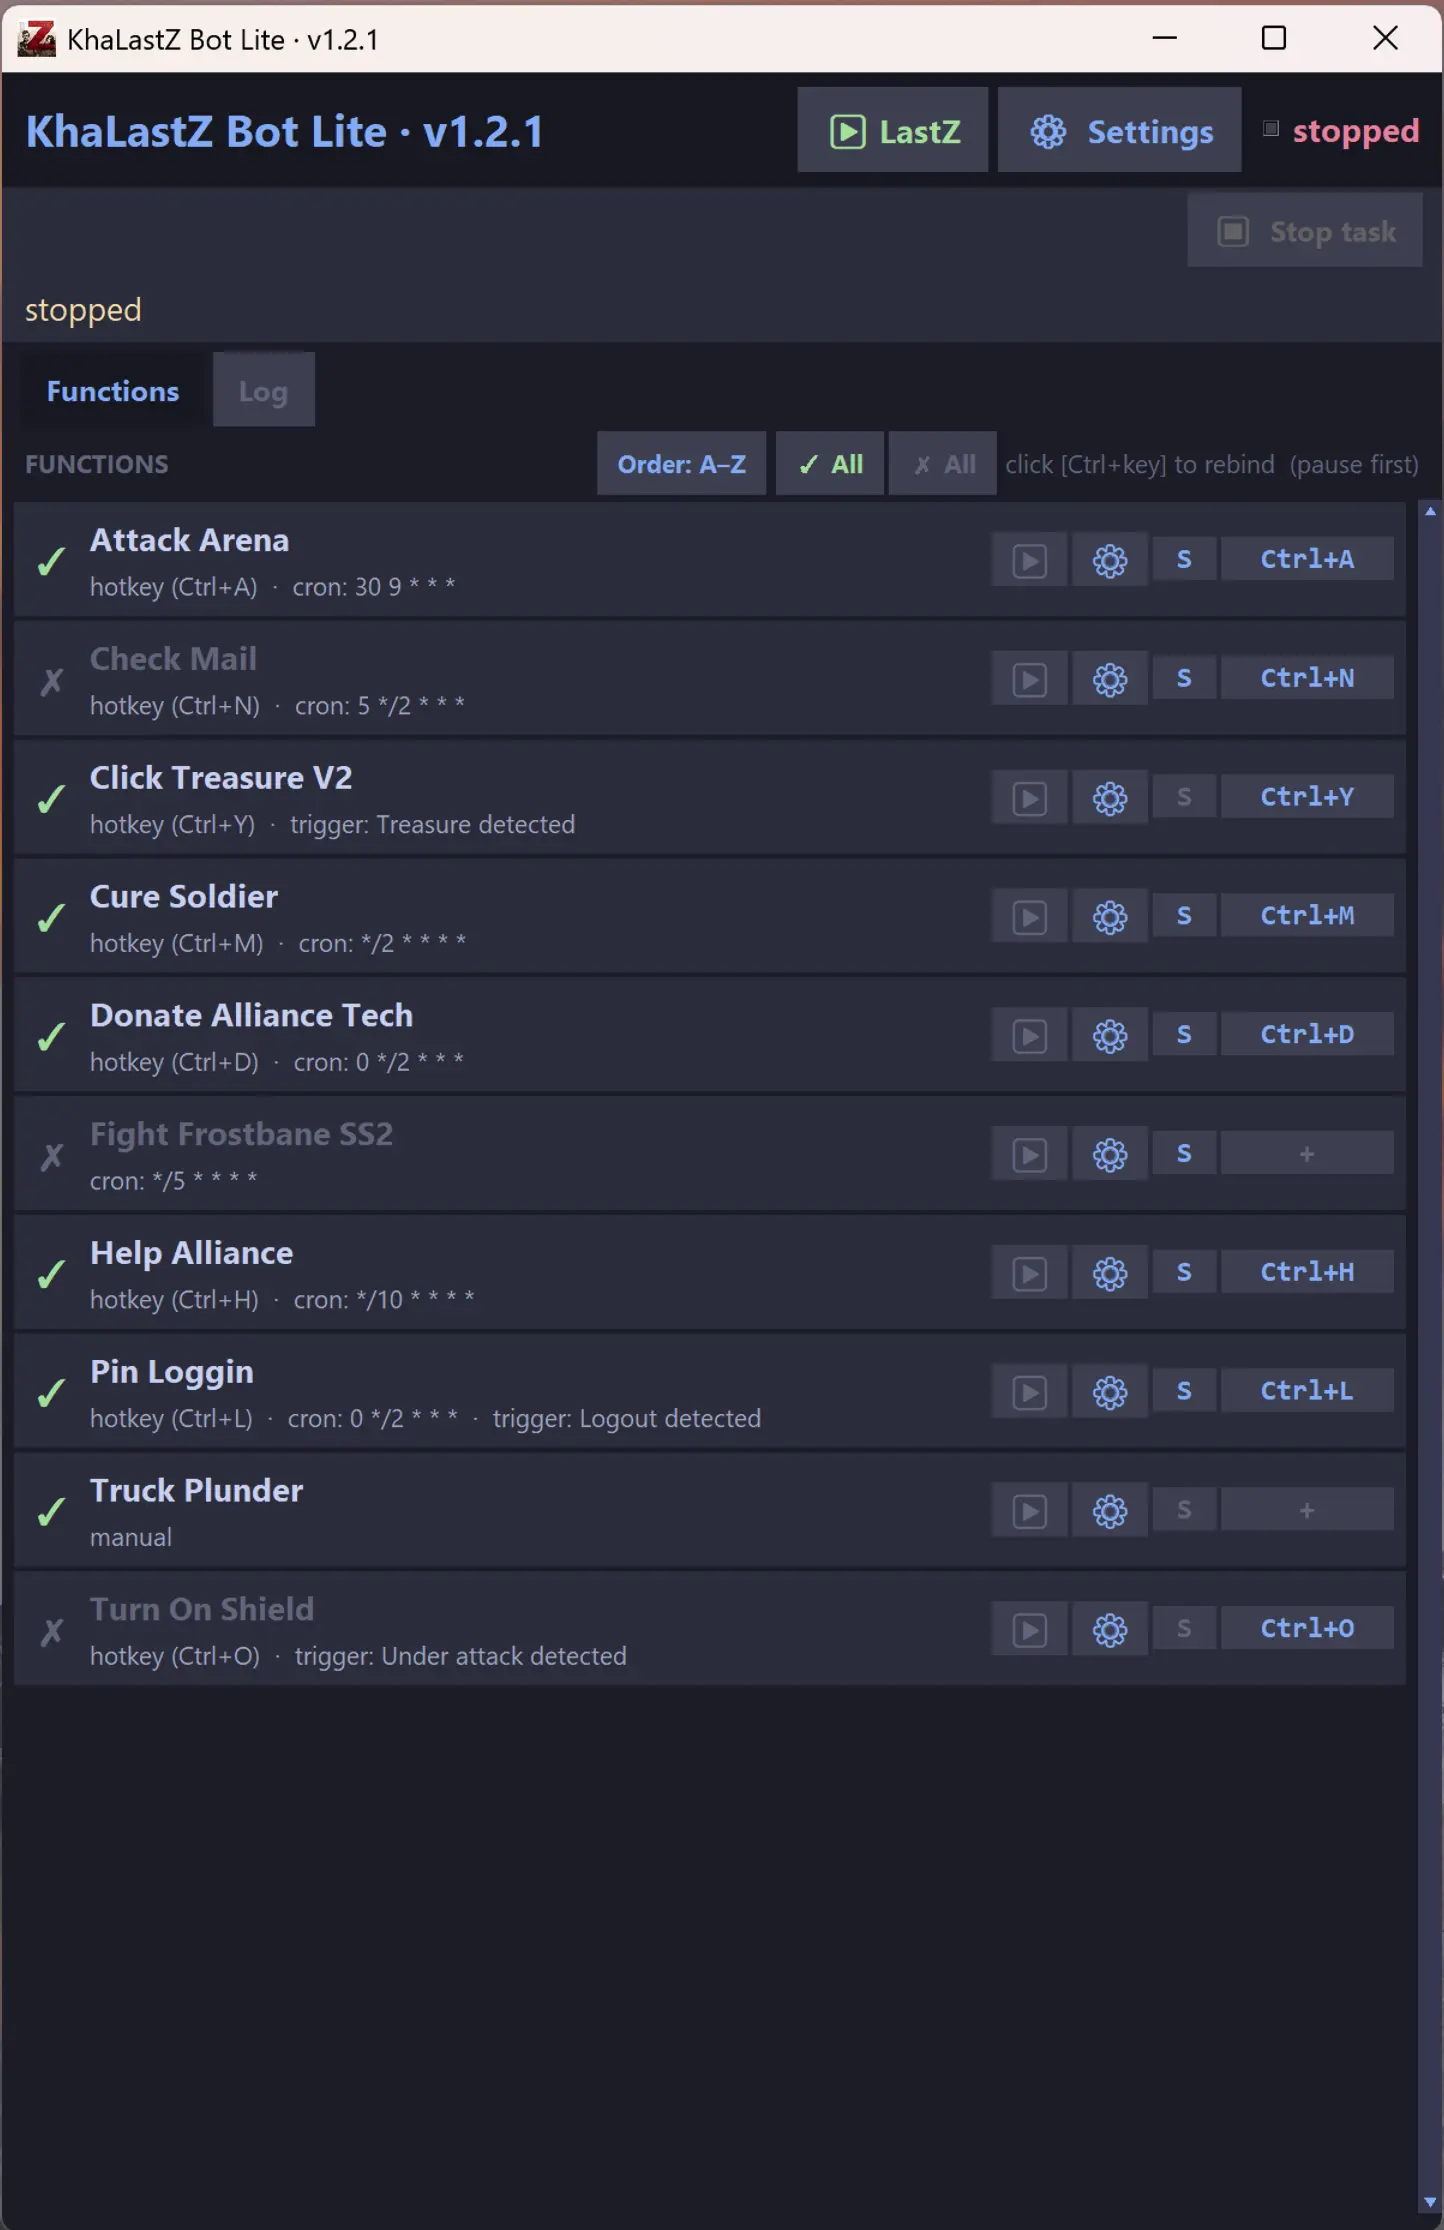Screen dimensions: 1444x2230
Task: Click play icon for Cure Soldier
Action: pyautogui.click(x=1029, y=917)
